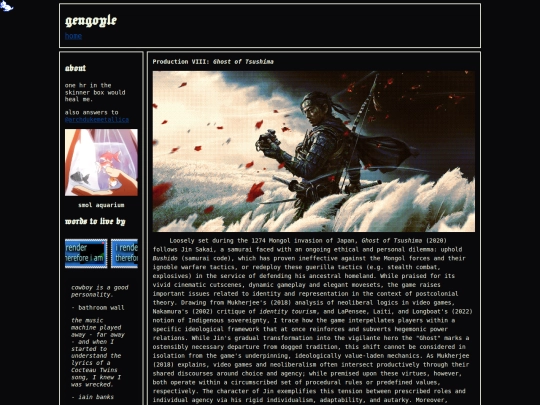Click the '- iain banks' attribution
The height and width of the screenshot is (405, 540).
pos(92,397)
